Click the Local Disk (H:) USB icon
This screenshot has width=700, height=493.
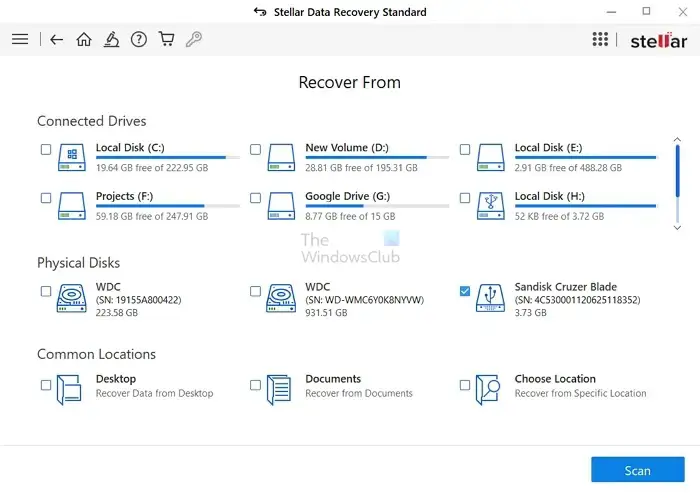coord(490,205)
